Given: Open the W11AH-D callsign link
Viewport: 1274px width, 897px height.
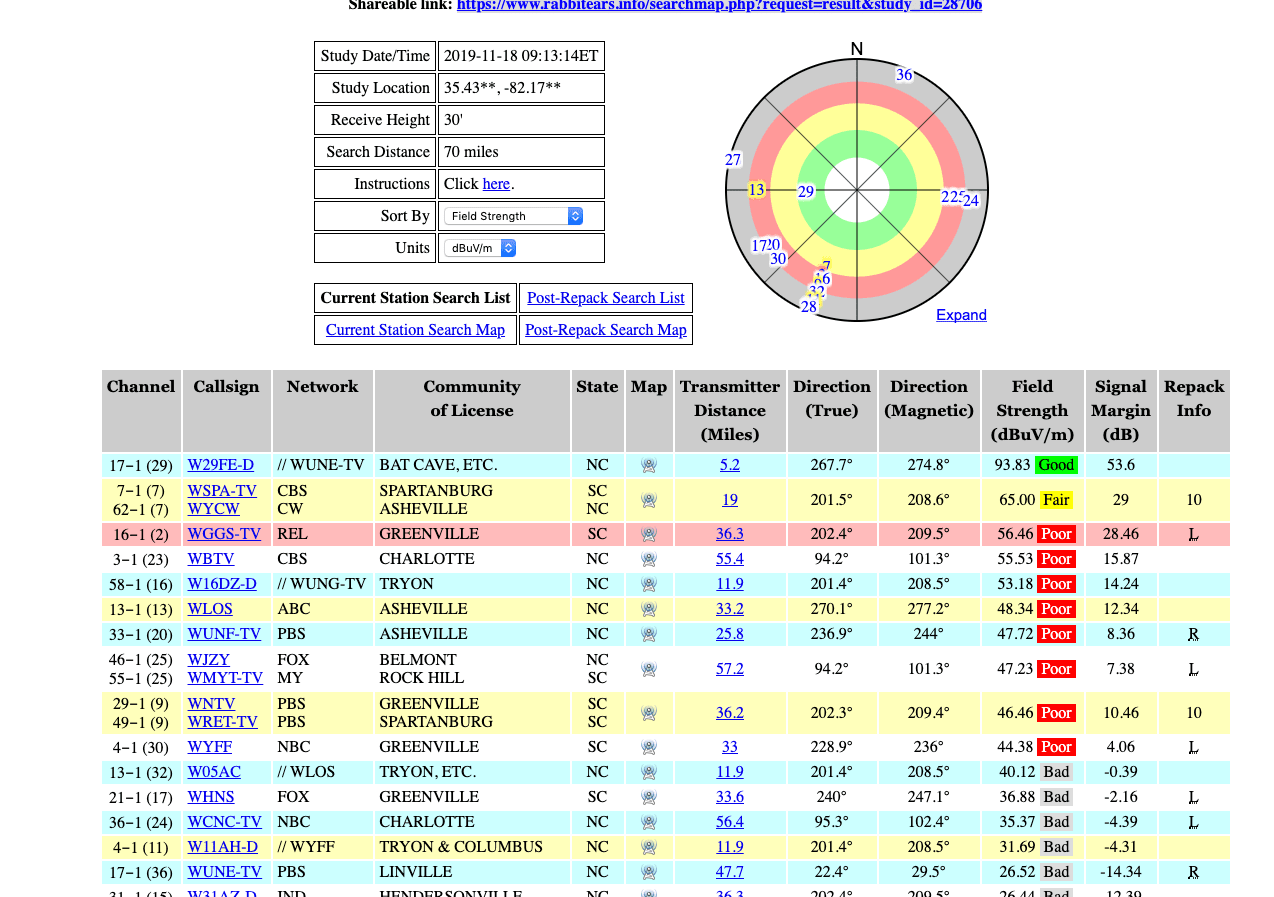Looking at the screenshot, I should click(223, 847).
